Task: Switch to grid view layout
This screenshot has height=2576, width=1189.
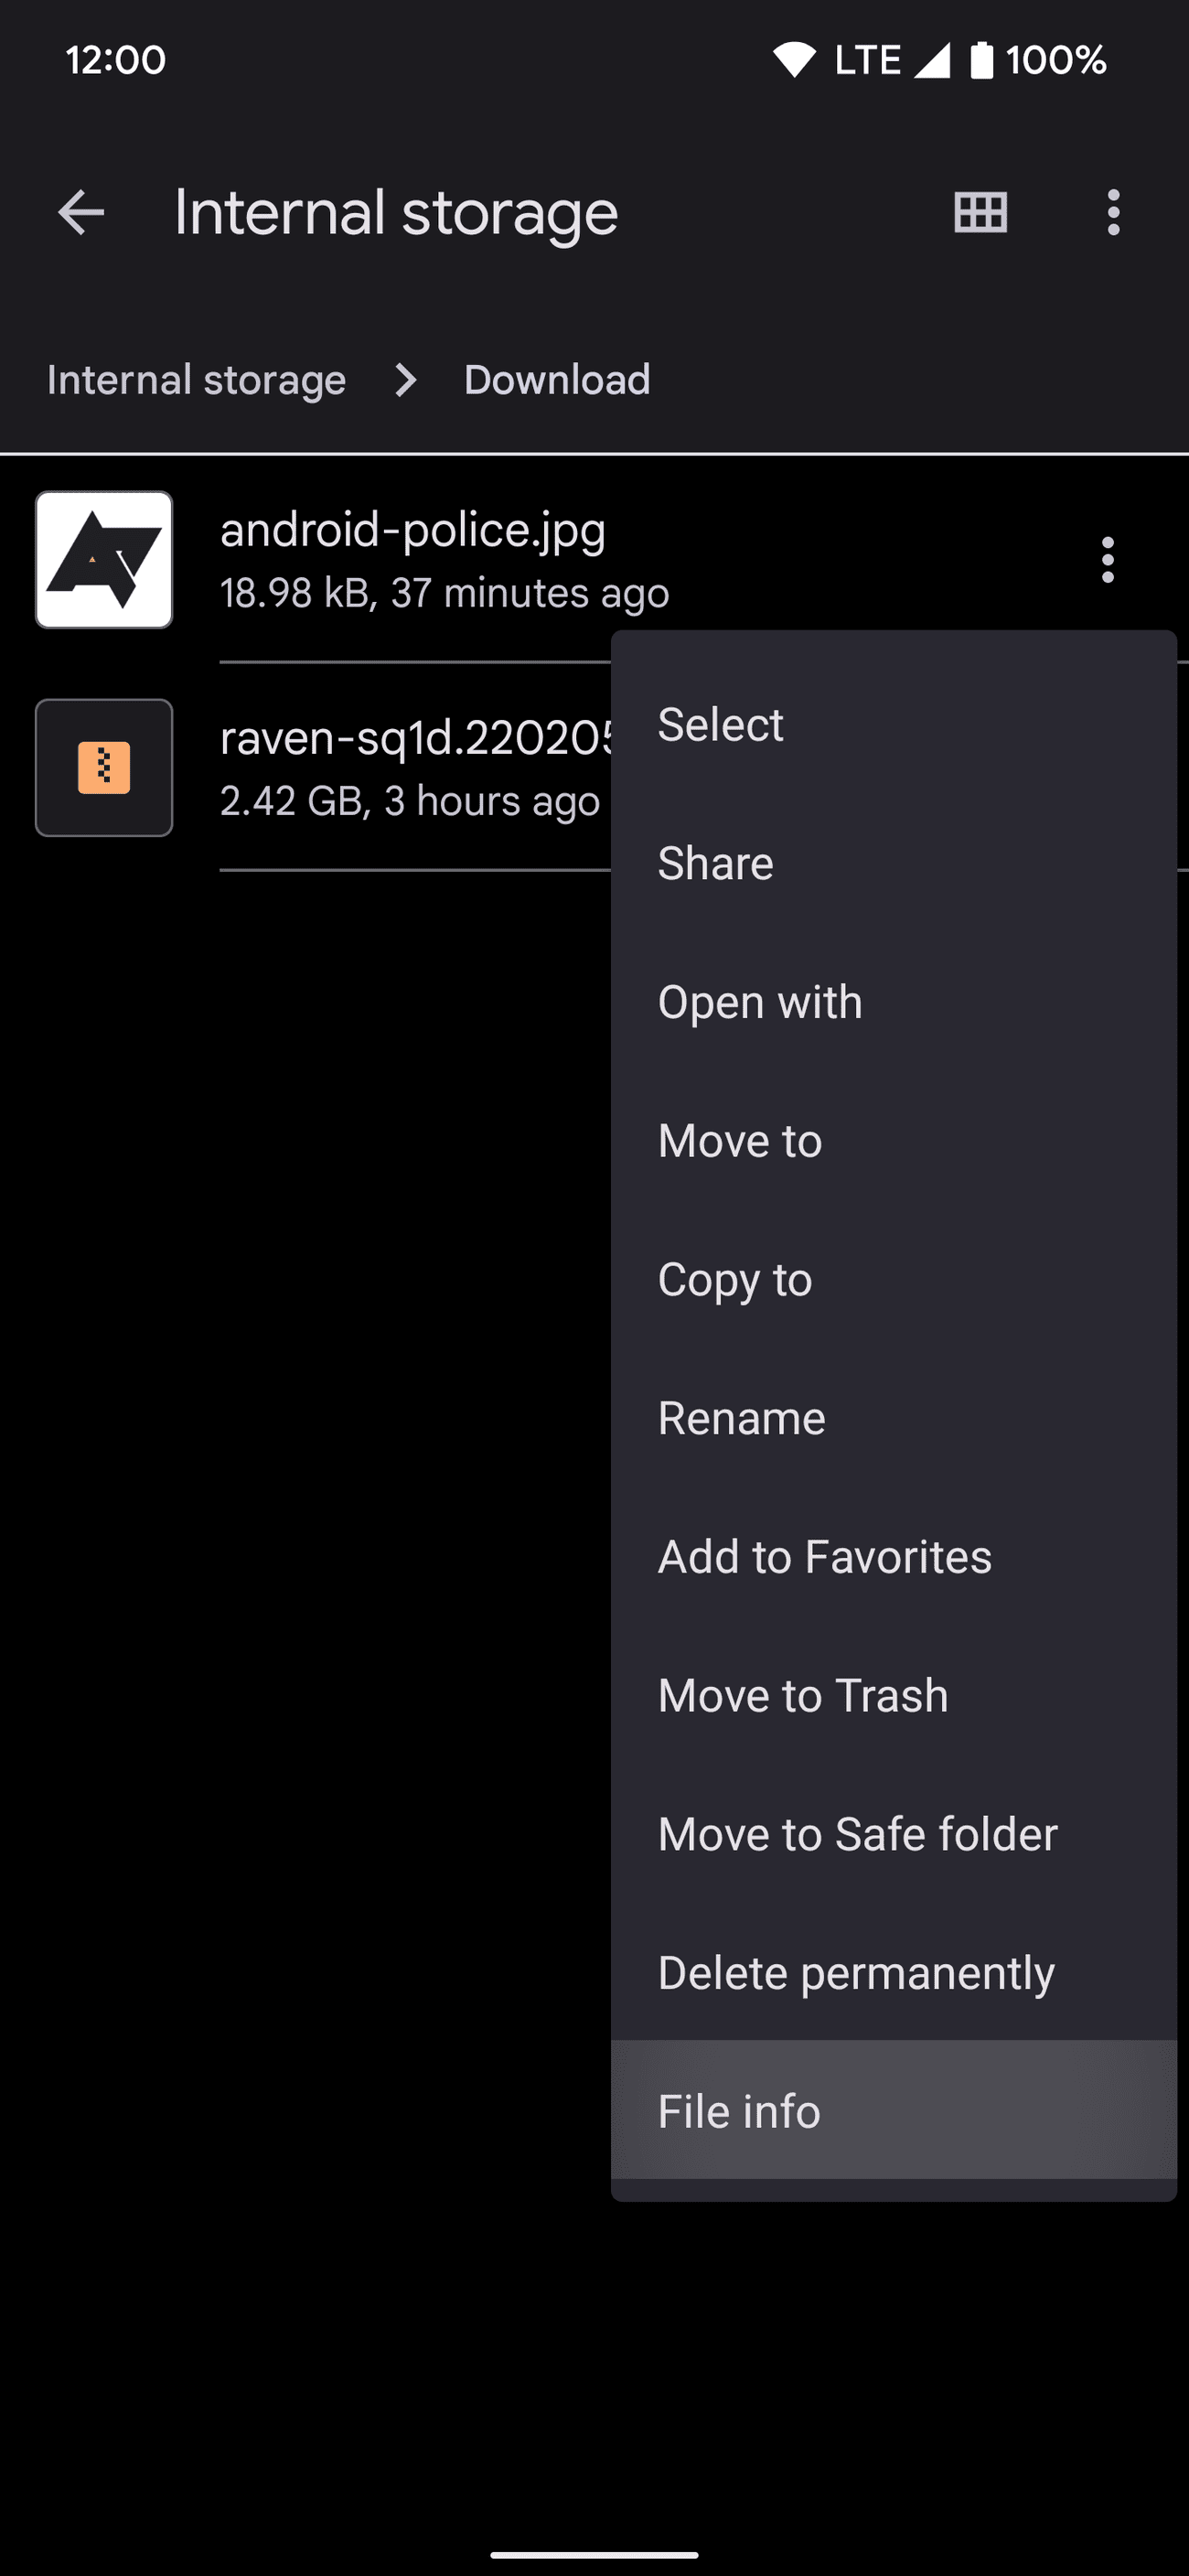Action: pos(980,212)
